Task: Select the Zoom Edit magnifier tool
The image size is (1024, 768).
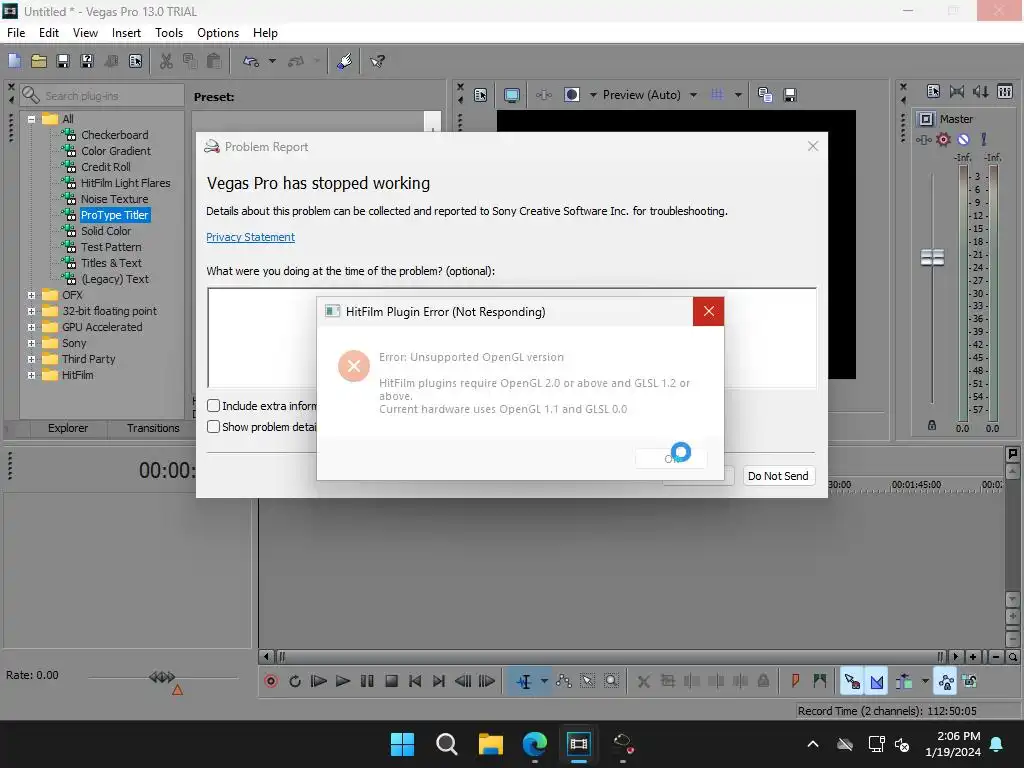Action: [611, 681]
